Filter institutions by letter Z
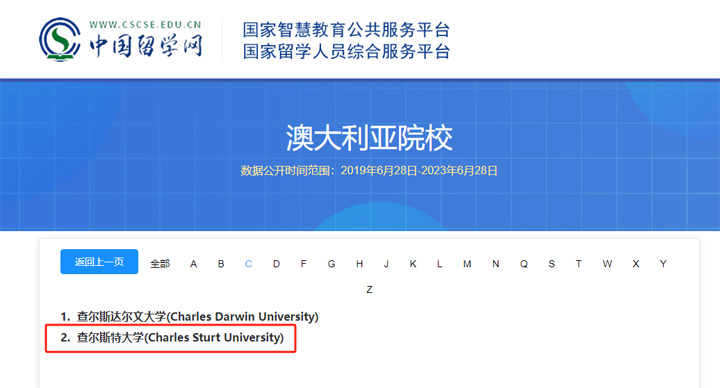Viewport: 720px width, 388px height. (x=369, y=290)
